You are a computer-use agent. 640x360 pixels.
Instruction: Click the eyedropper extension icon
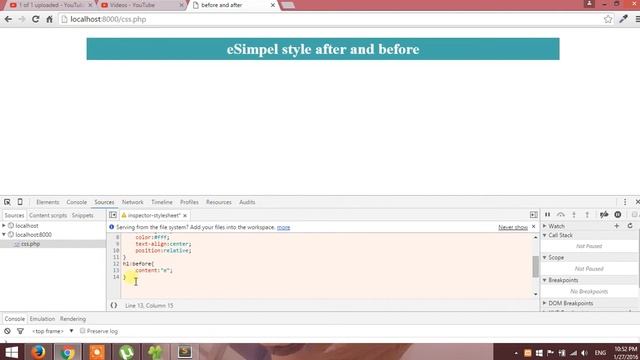coord(623,19)
